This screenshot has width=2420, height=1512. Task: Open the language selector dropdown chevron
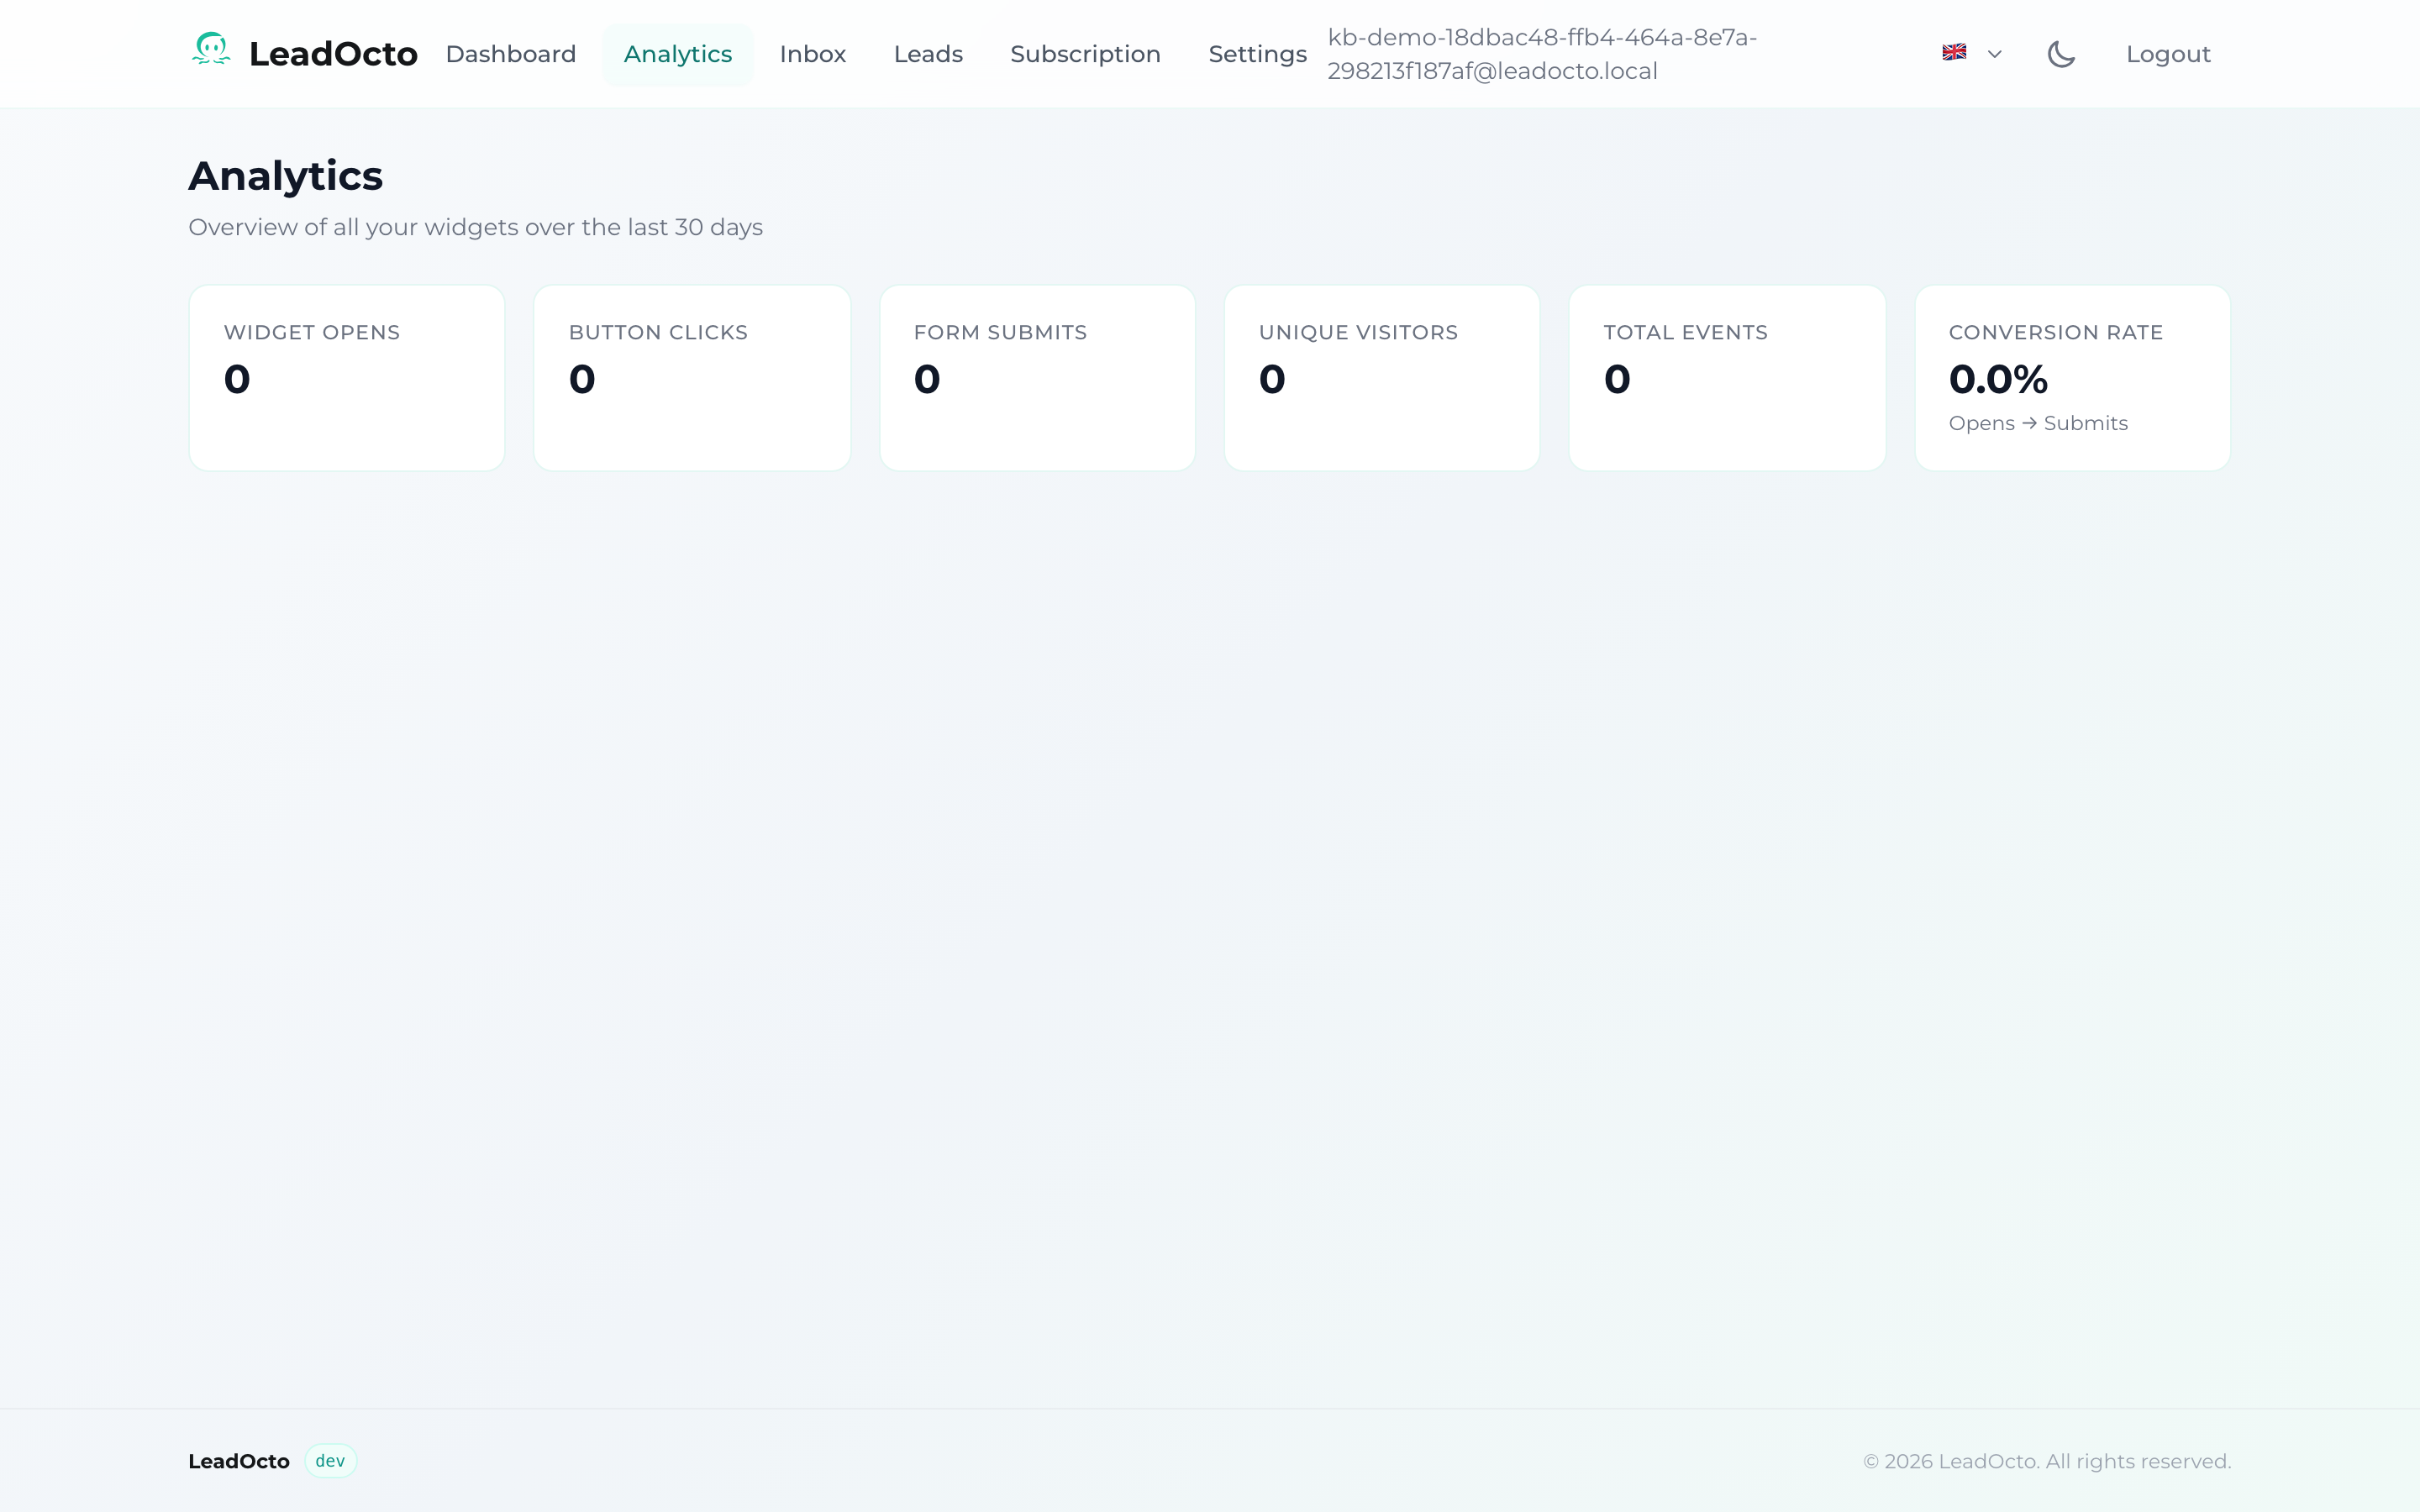coord(1995,54)
